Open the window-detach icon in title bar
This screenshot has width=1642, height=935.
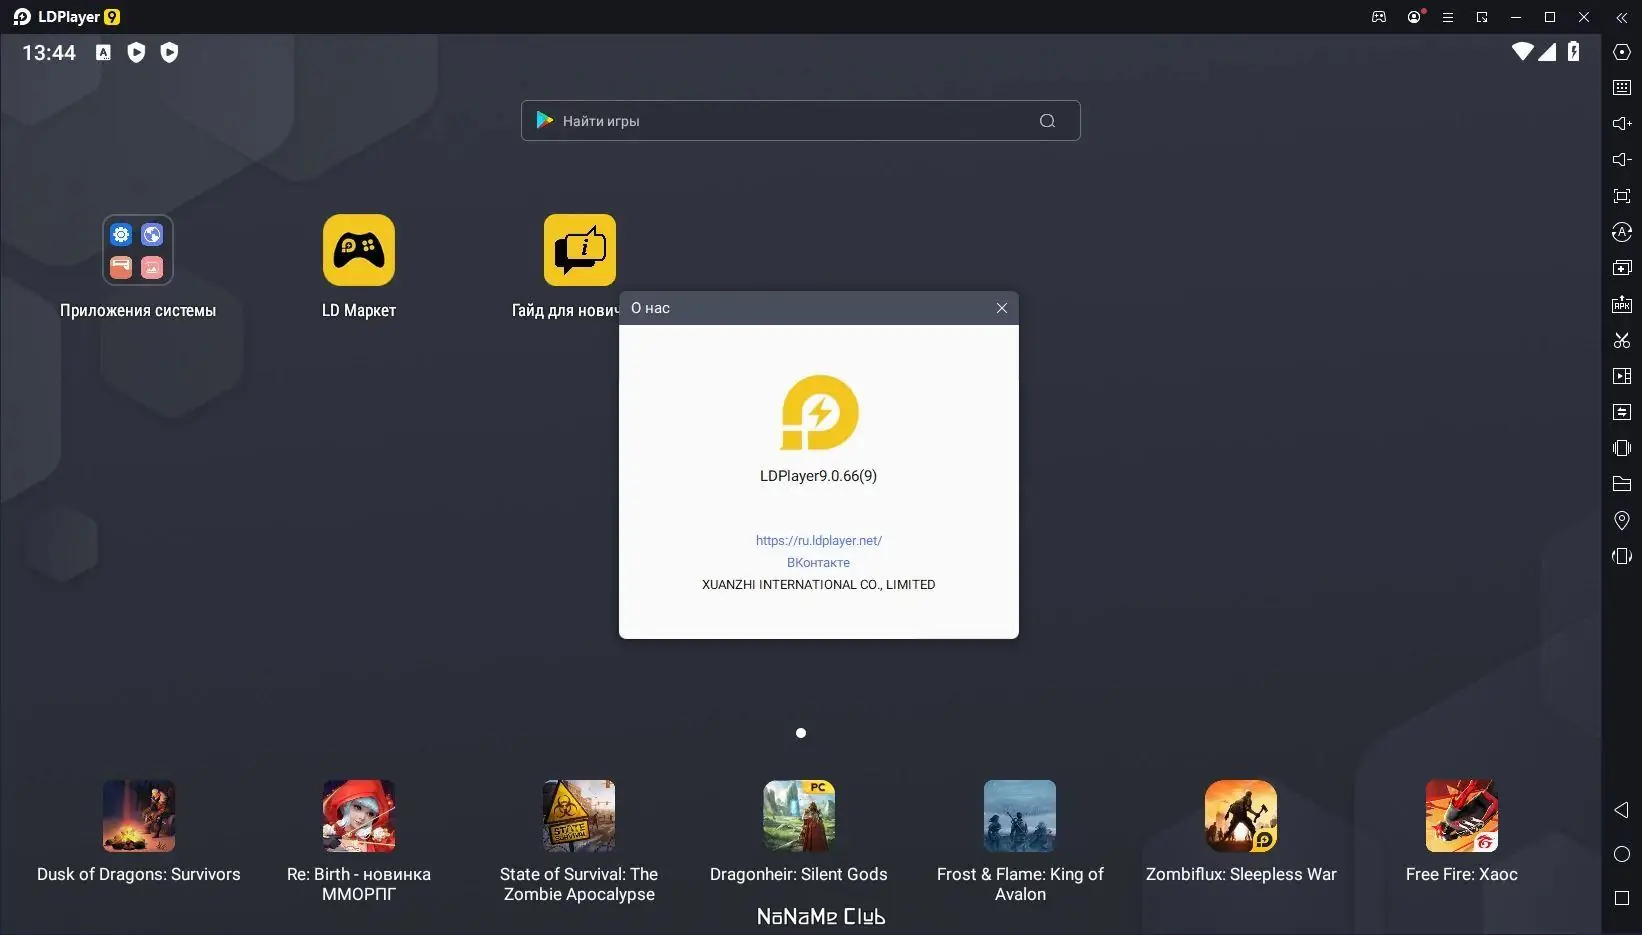click(1482, 17)
